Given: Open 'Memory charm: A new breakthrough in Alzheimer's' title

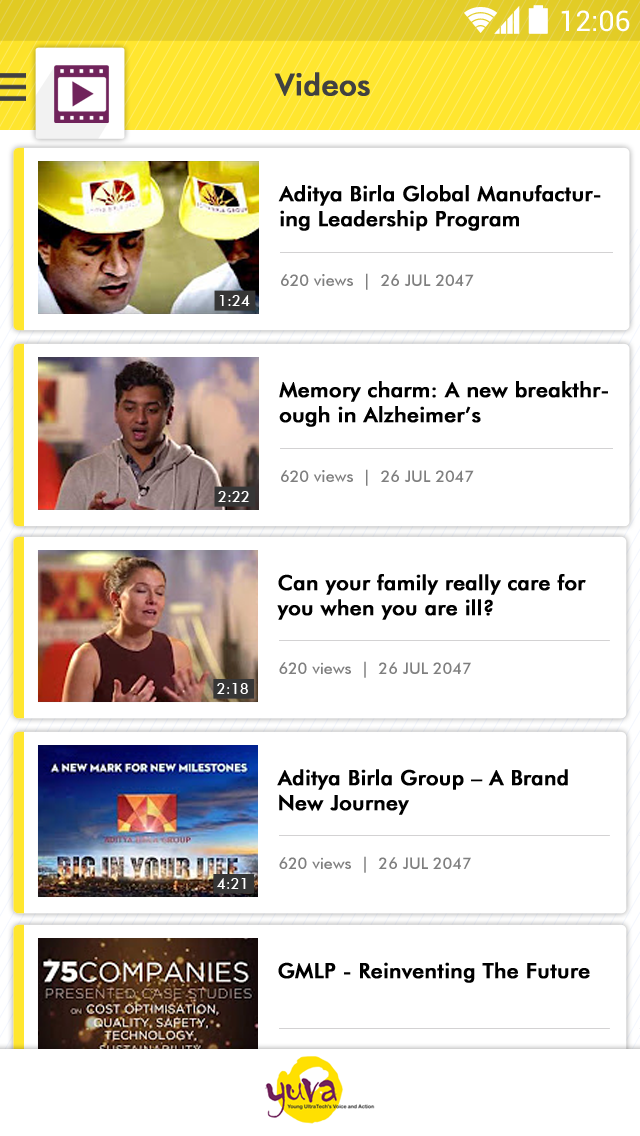Looking at the screenshot, I should pos(444,403).
